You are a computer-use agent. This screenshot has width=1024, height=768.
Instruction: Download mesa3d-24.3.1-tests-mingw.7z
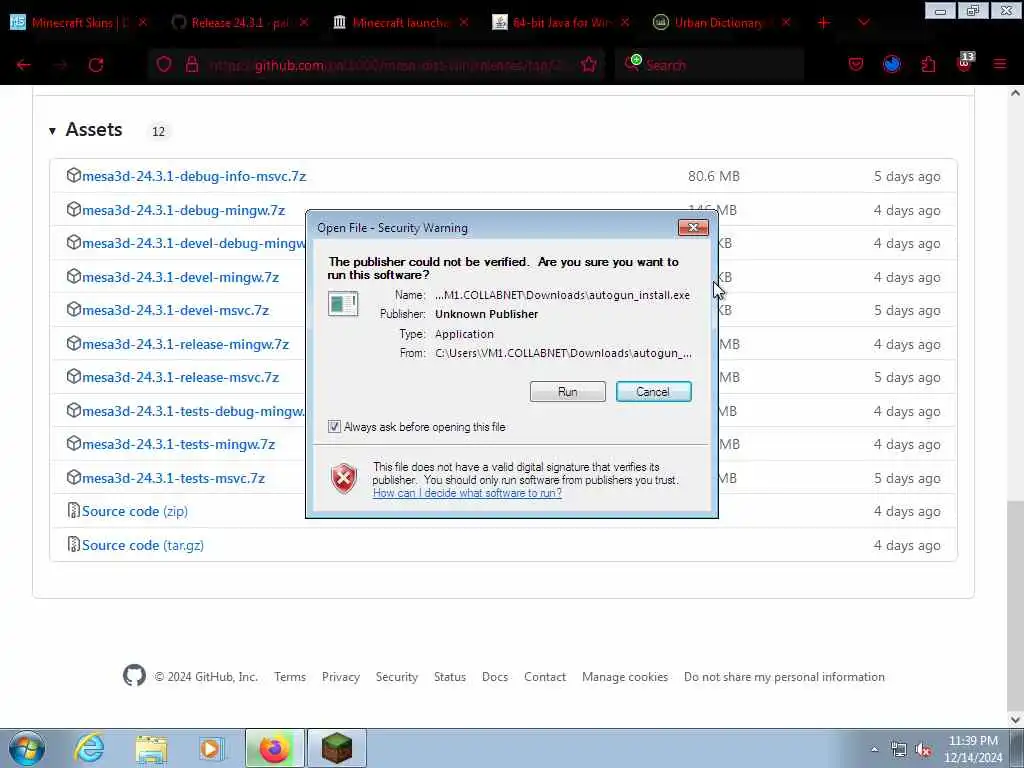[x=178, y=444]
